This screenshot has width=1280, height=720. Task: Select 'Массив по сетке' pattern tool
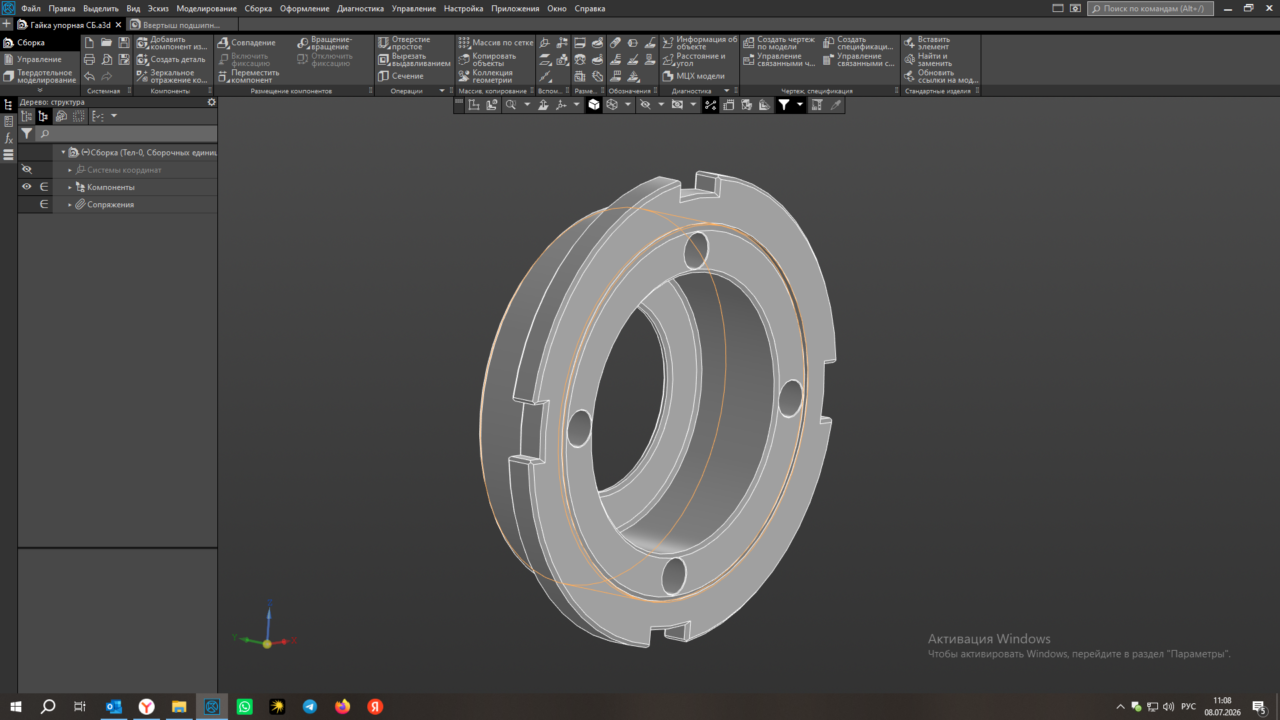496,43
